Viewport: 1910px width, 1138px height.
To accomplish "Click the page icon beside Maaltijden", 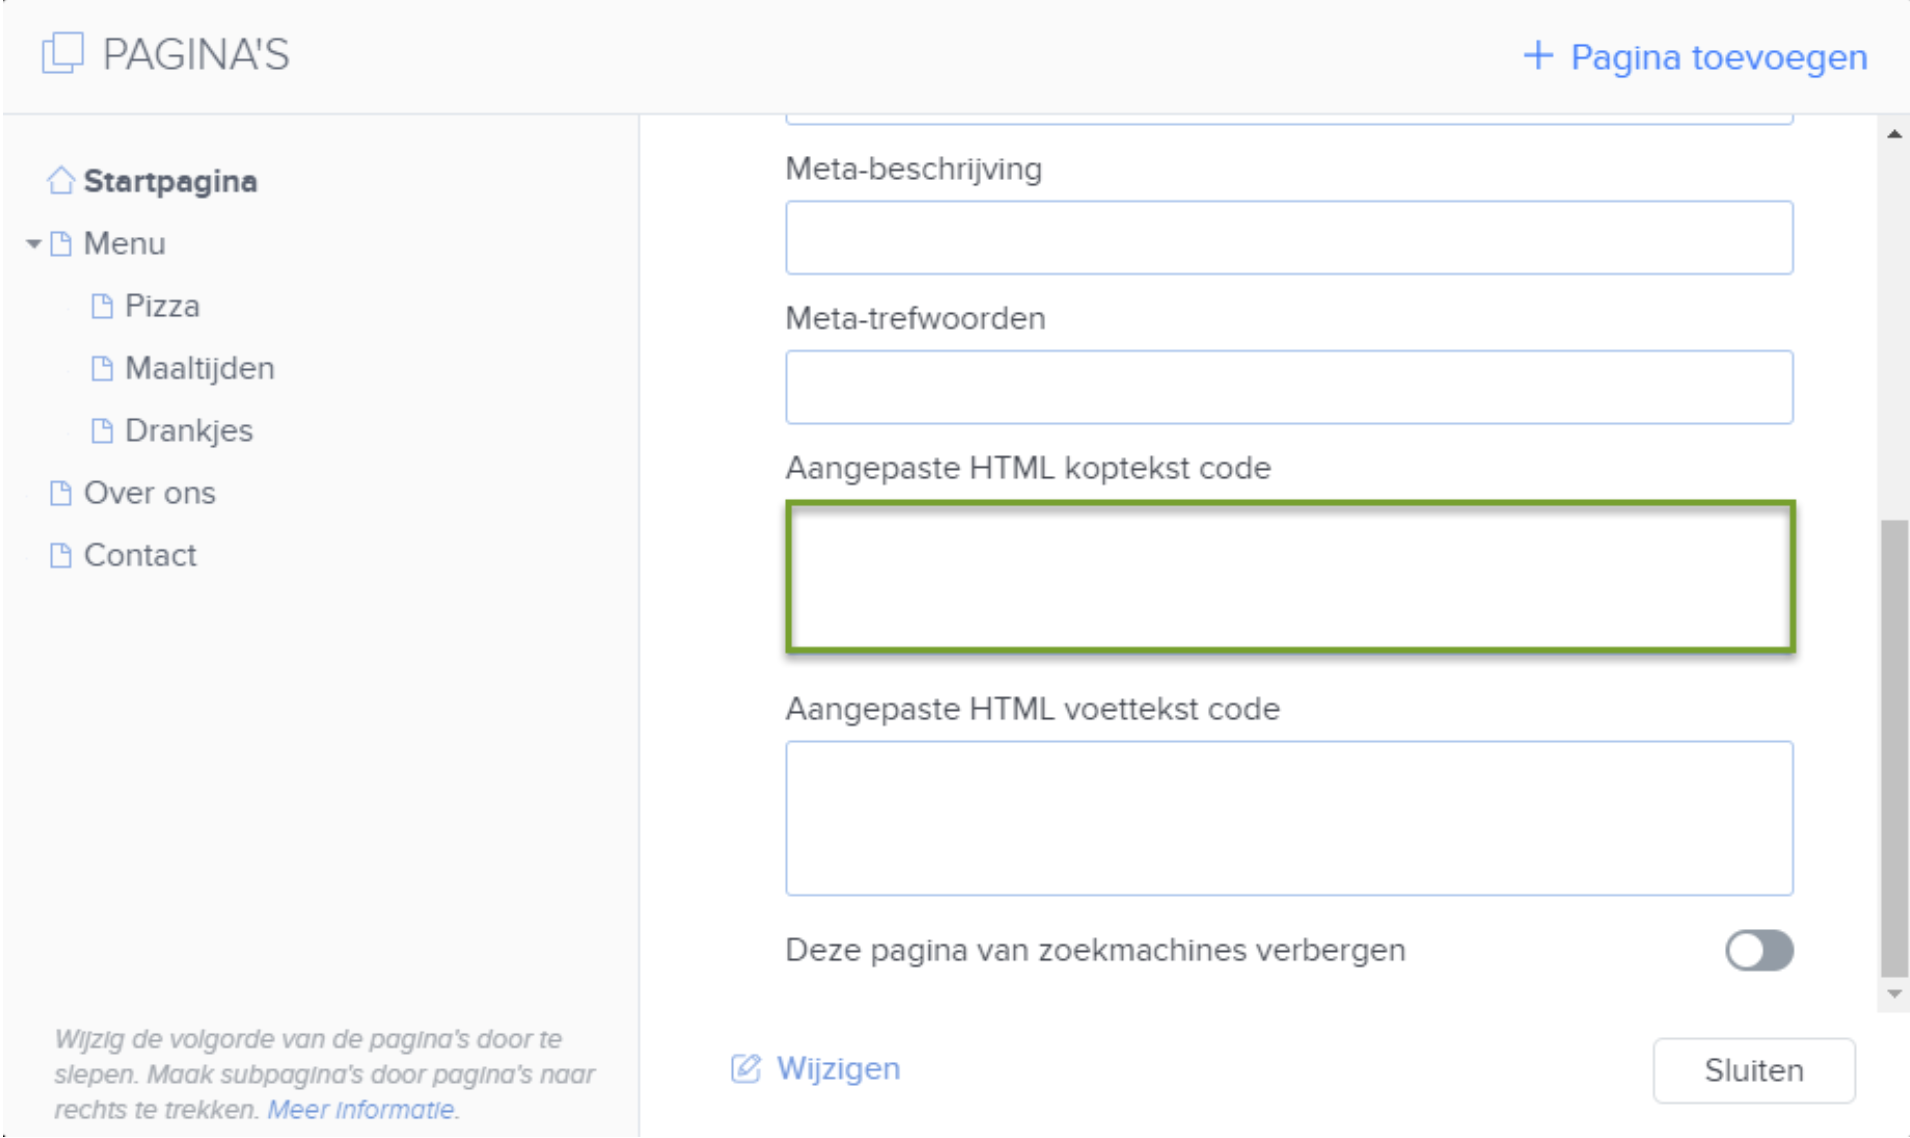I will point(101,367).
